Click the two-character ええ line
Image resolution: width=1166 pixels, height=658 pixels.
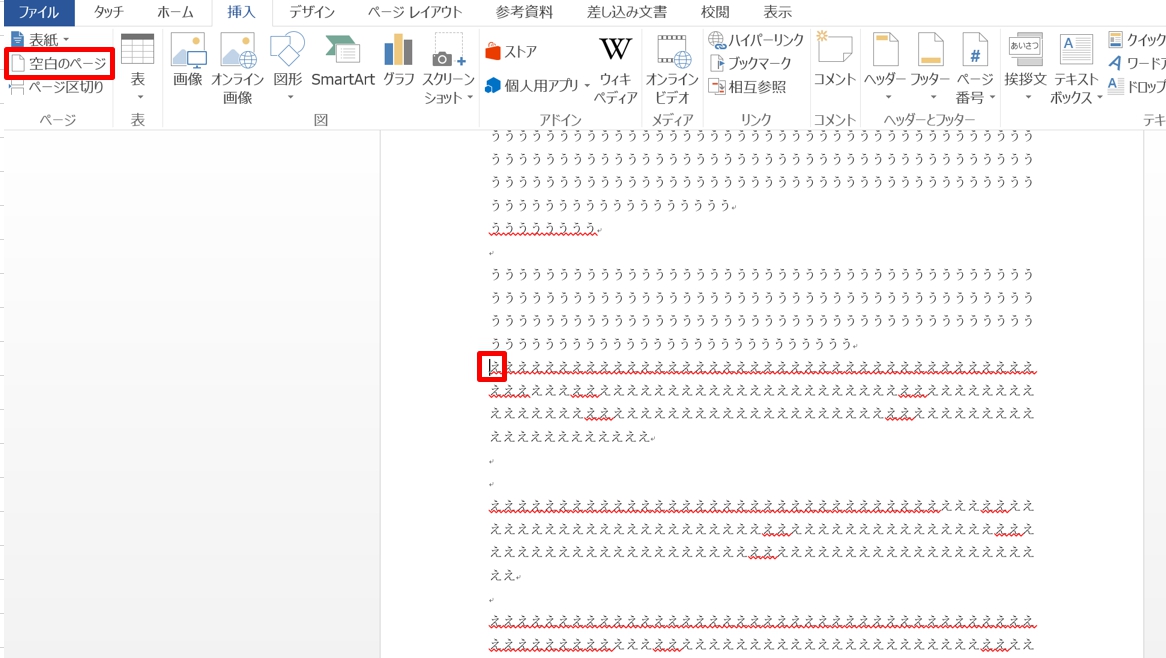[503, 575]
